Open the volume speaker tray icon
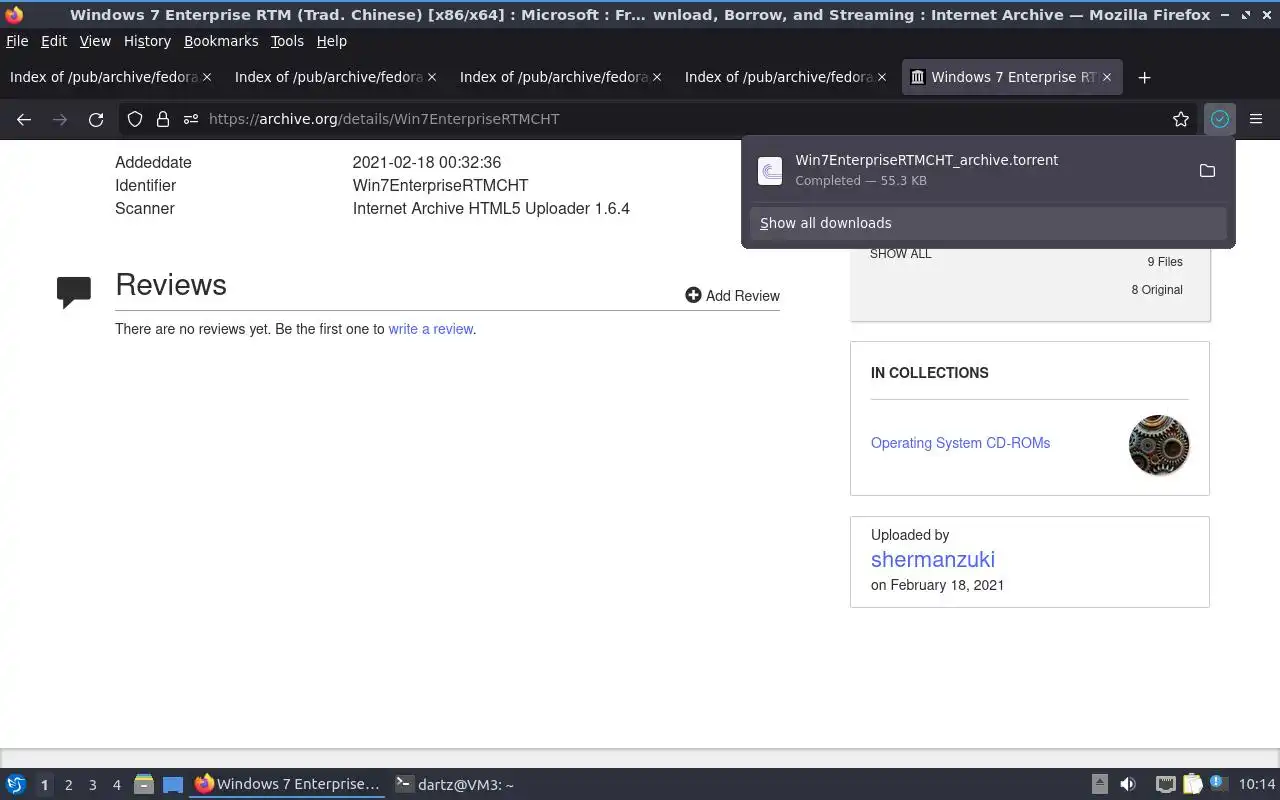 click(1128, 784)
